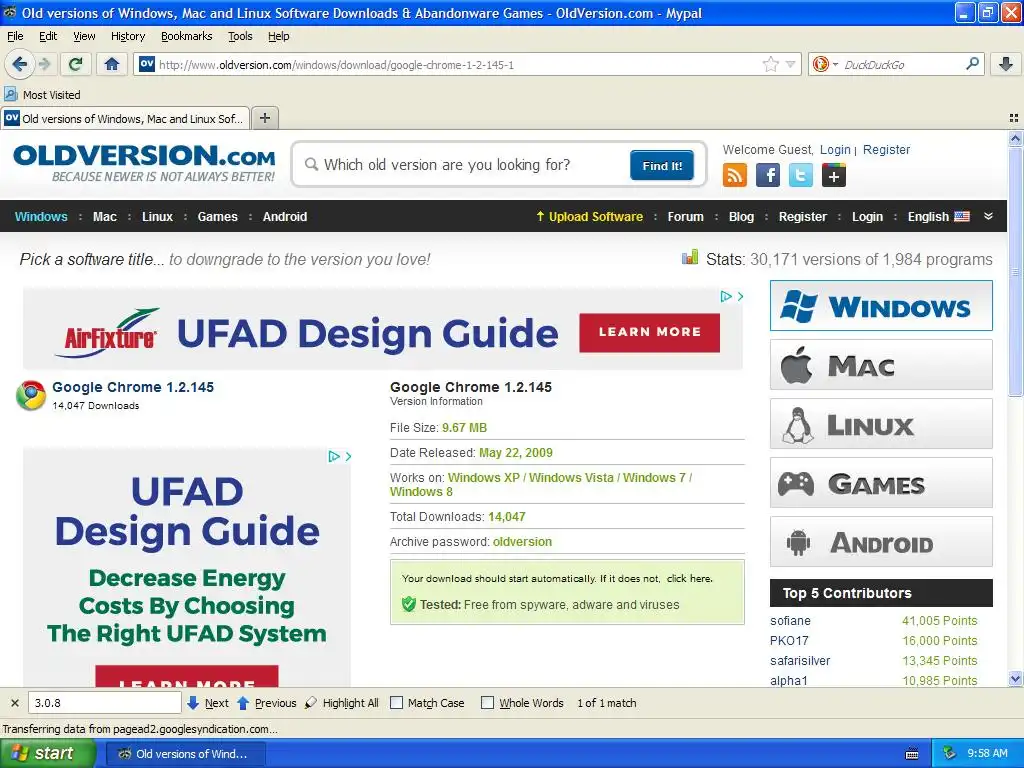This screenshot has width=1024, height=768.
Task: Click the big Linux sidebar button
Action: (x=881, y=424)
